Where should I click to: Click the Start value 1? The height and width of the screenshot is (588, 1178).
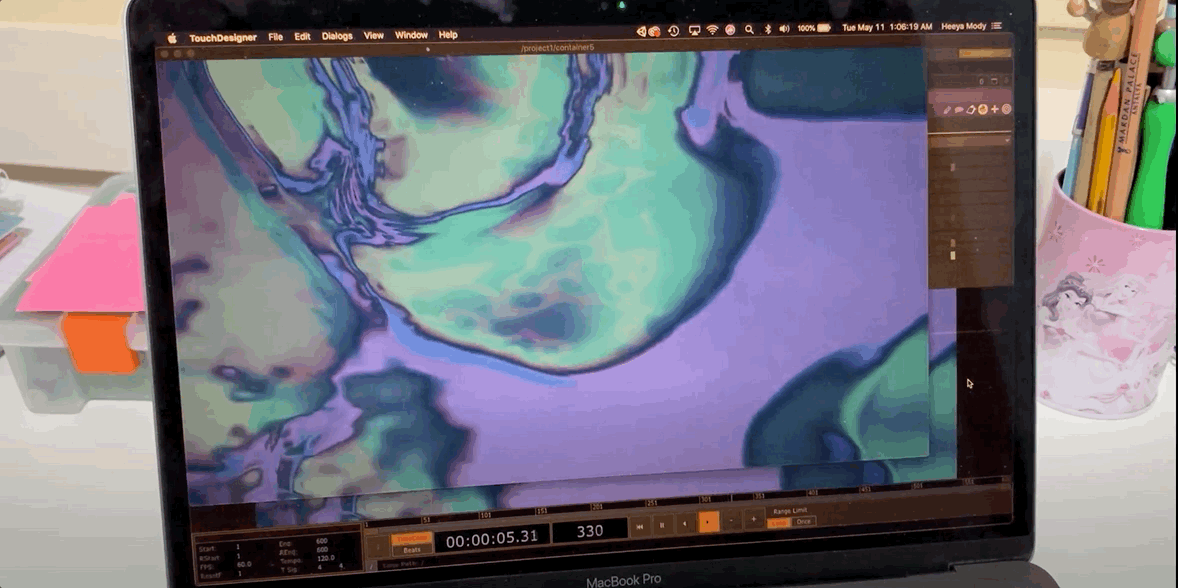click(238, 547)
